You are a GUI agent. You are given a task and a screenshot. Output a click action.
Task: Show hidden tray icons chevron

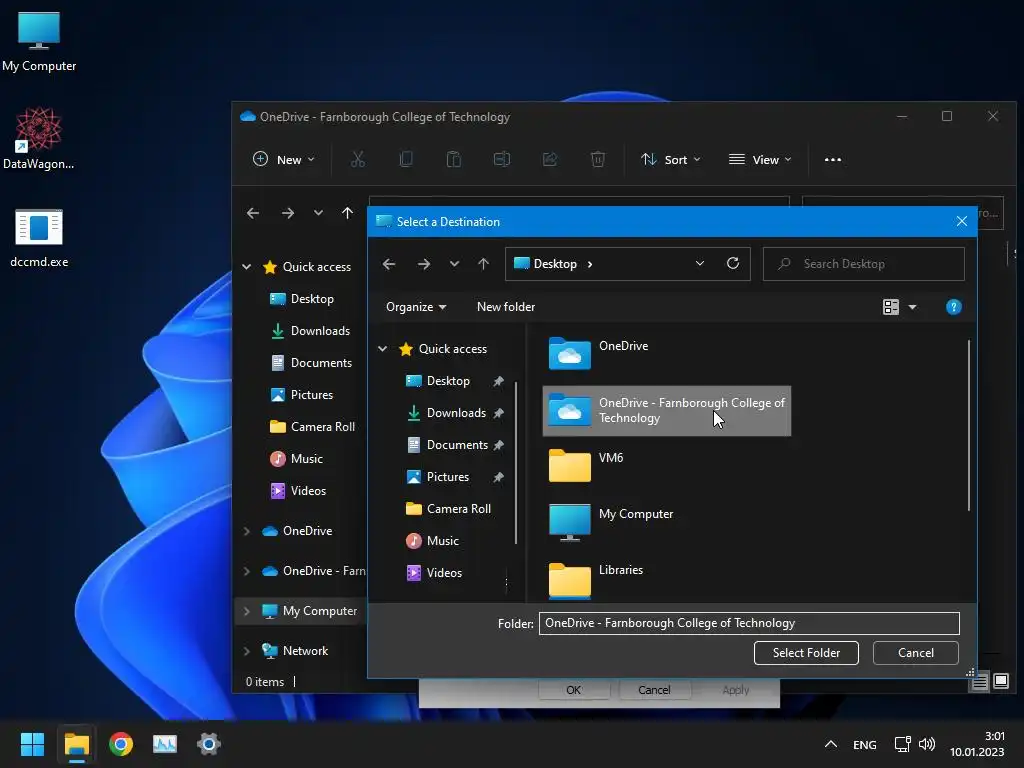click(x=831, y=744)
